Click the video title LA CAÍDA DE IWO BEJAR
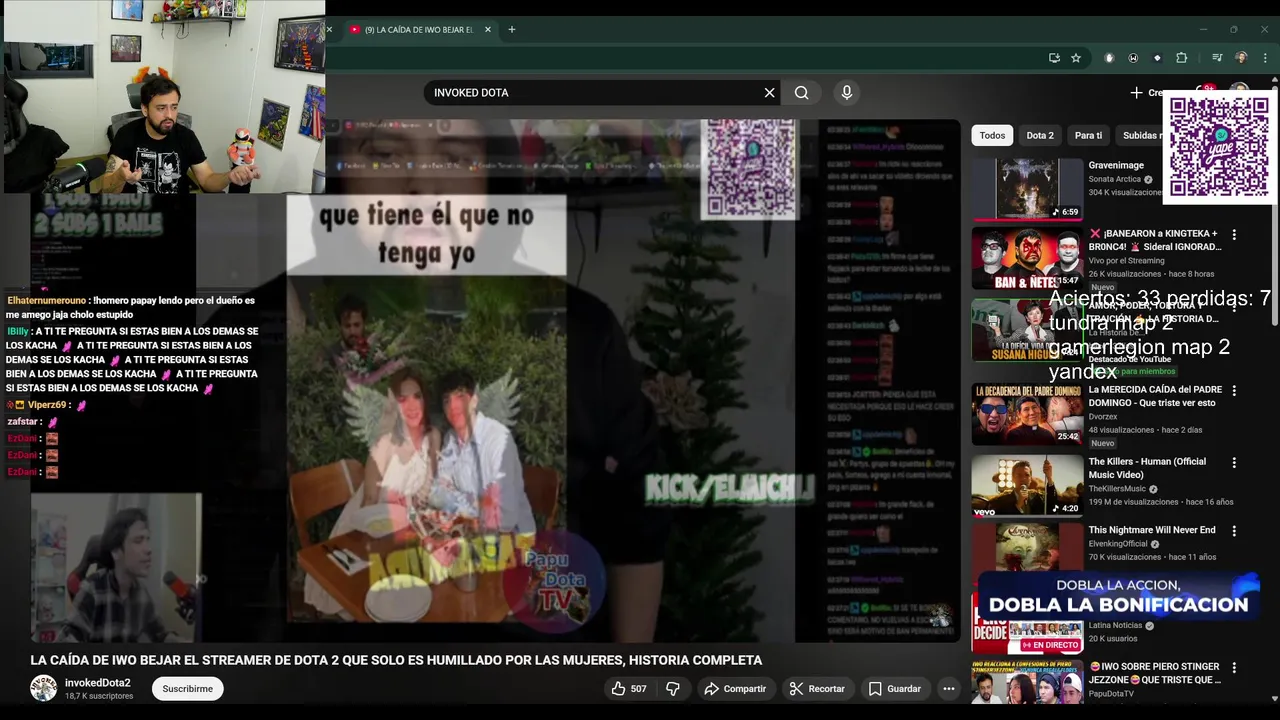 (396, 660)
